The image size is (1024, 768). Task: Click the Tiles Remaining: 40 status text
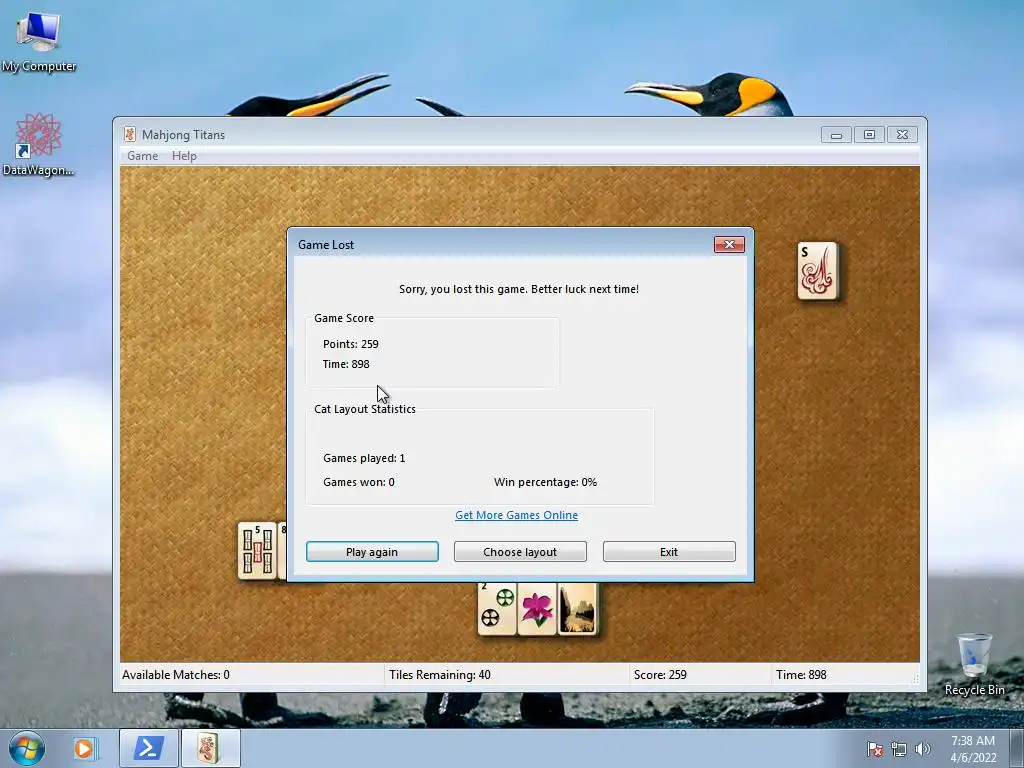click(440, 675)
